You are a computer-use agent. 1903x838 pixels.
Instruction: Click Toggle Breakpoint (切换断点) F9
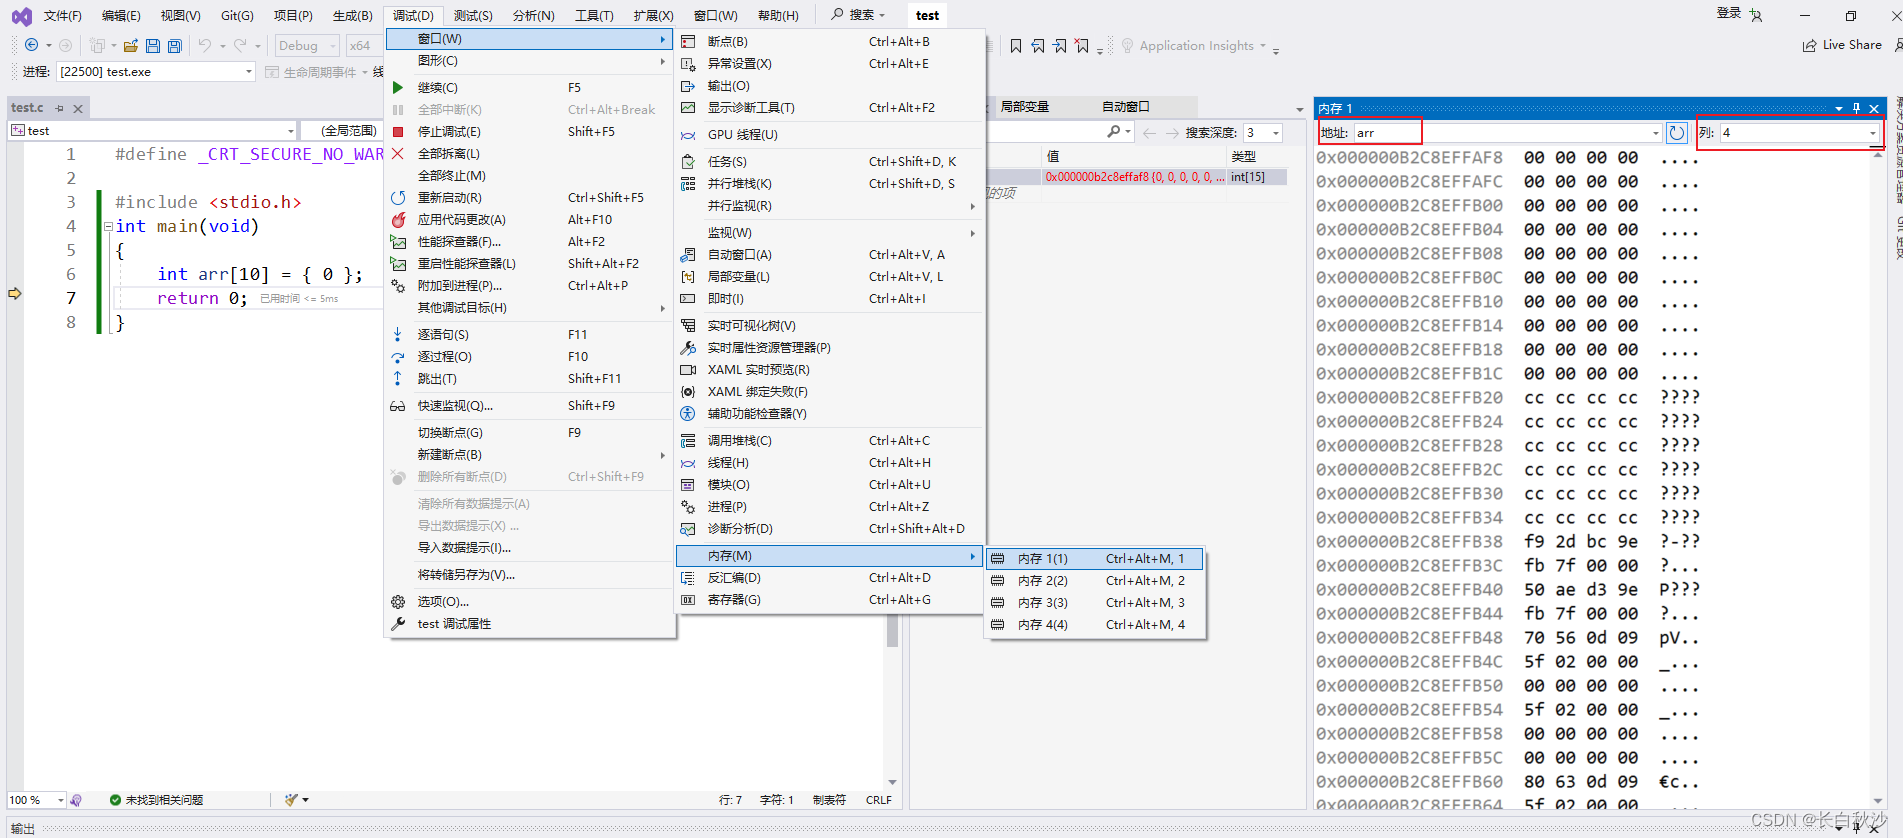[530, 432]
